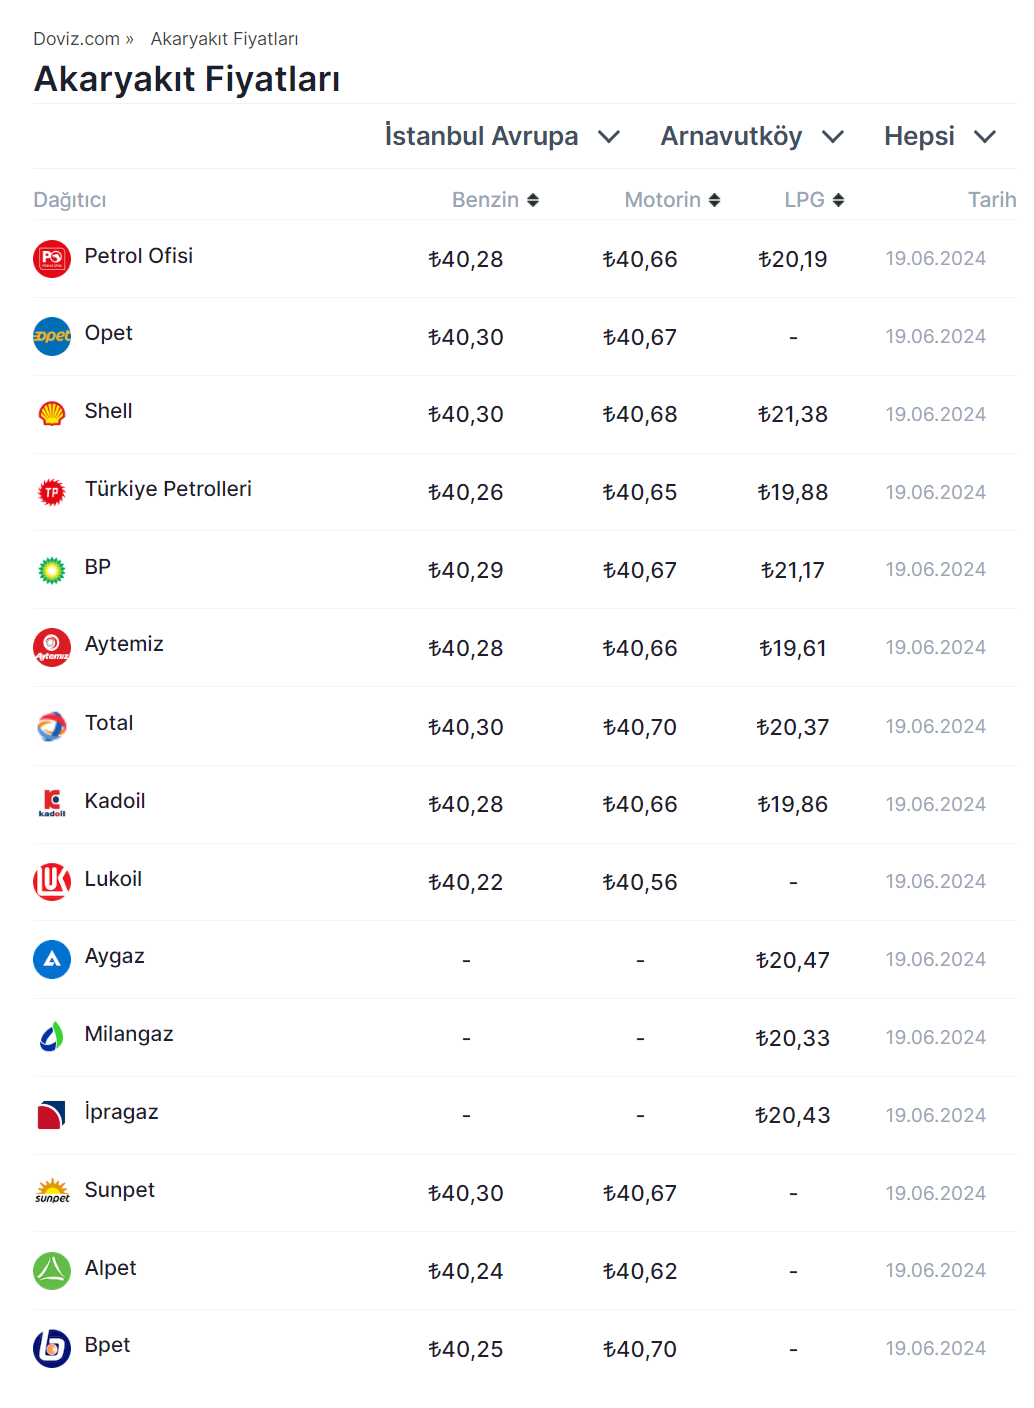
Task: Sort the table by Benzin price
Action: click(495, 200)
